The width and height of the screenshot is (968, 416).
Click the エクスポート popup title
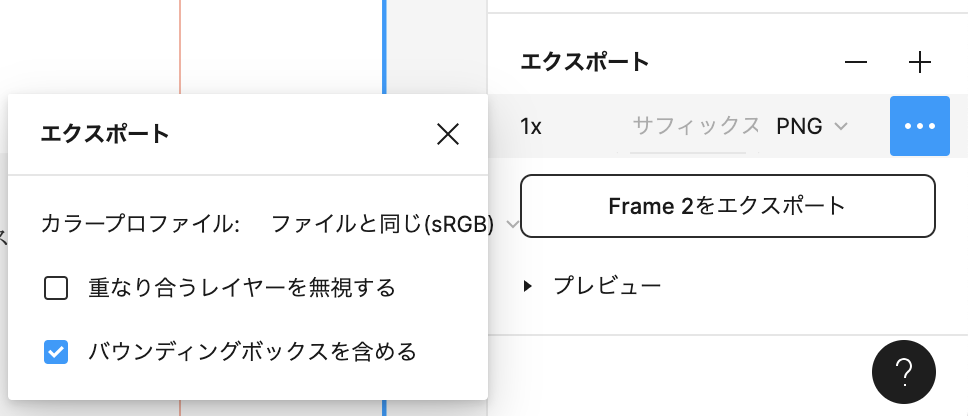pos(104,134)
